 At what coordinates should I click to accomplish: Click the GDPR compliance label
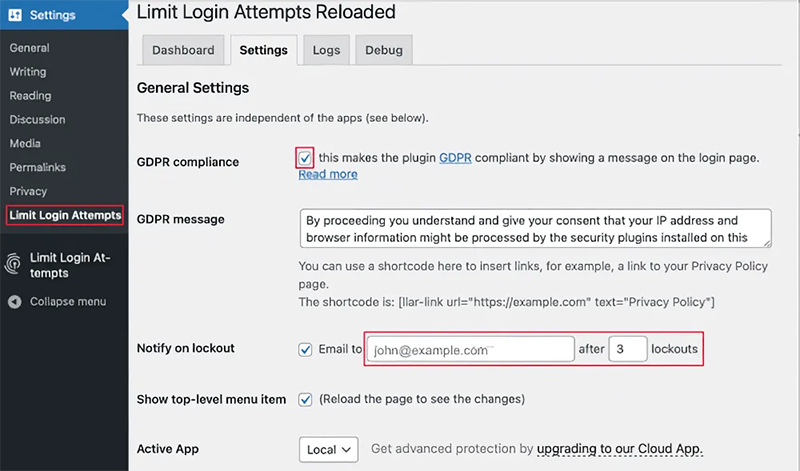click(x=188, y=162)
